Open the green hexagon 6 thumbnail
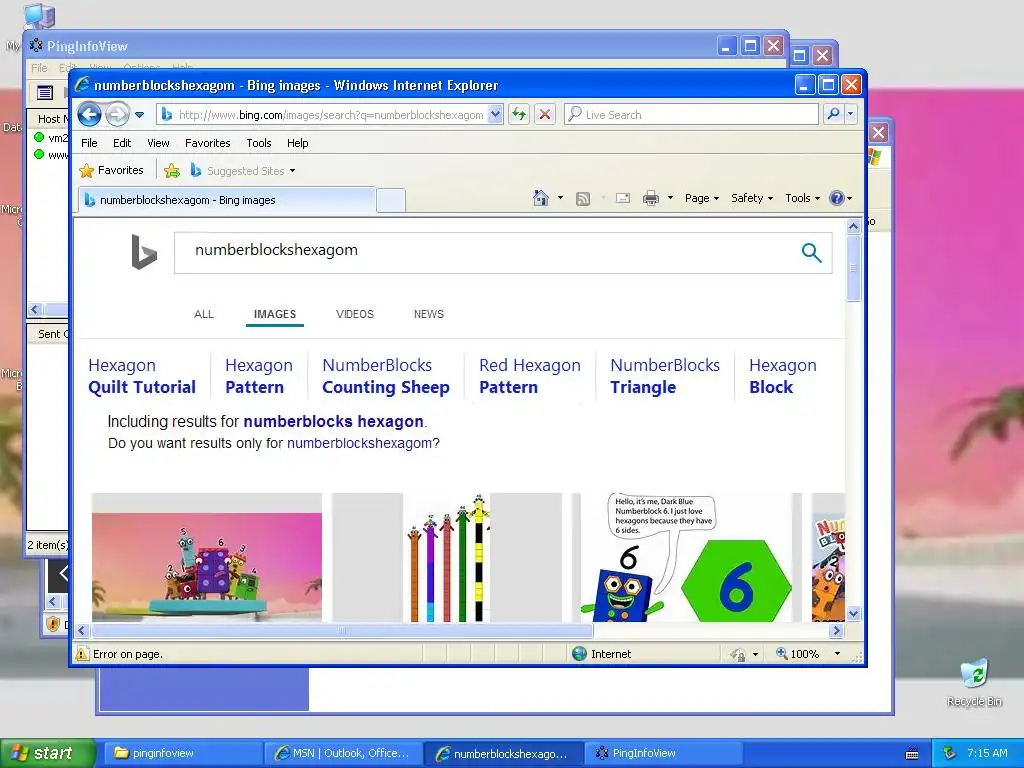The image size is (1024, 768). tap(686, 558)
